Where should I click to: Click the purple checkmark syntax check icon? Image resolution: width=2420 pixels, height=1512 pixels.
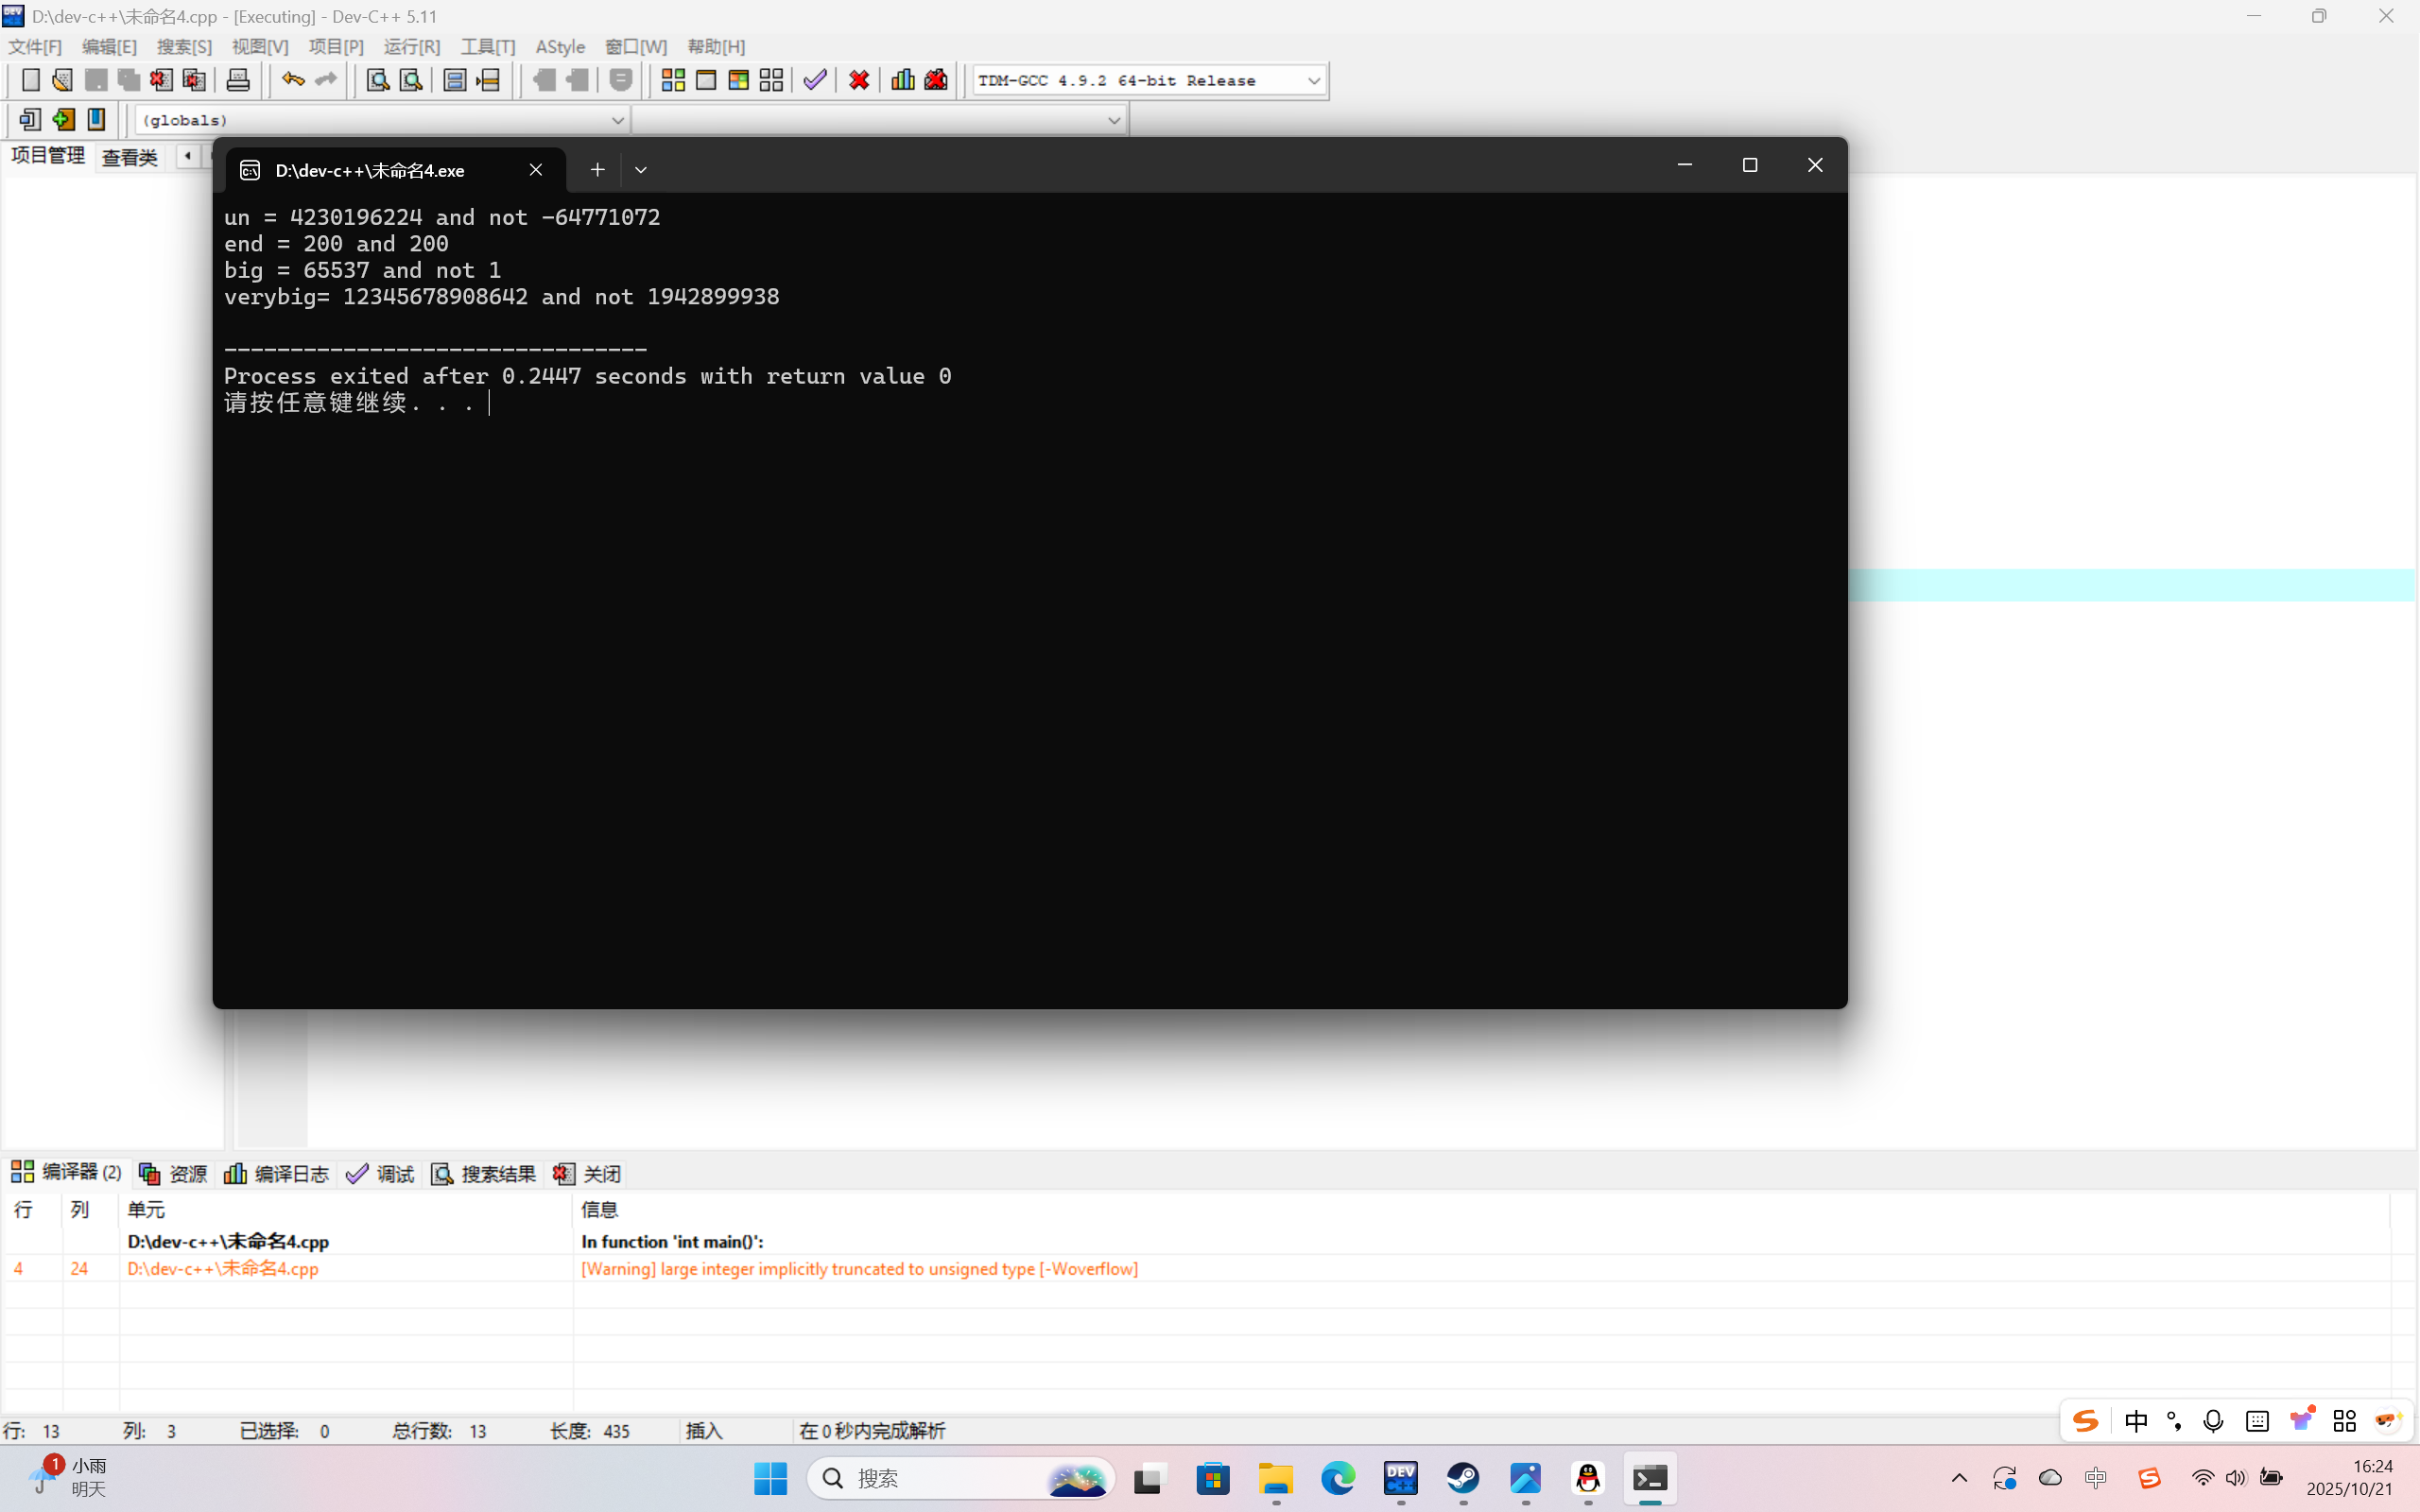[815, 80]
